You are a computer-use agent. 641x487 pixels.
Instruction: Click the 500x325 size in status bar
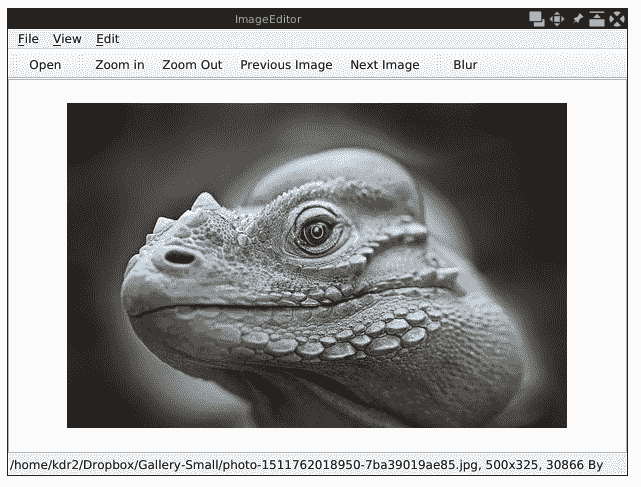click(x=504, y=465)
